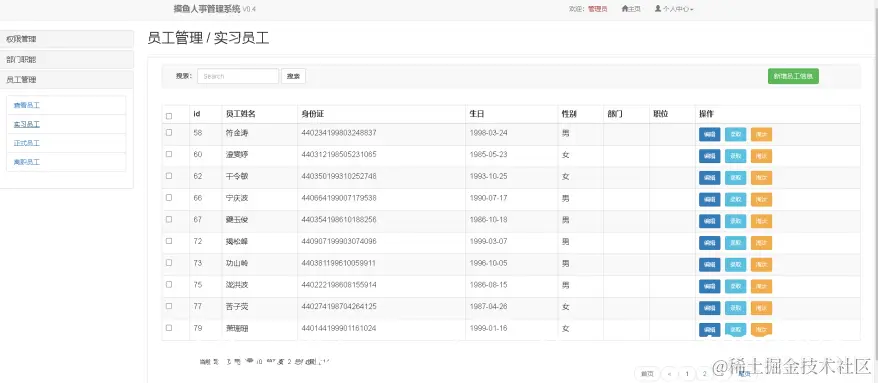Click the light-blue 录取 button for id 66
The width and height of the screenshot is (878, 383).
click(735, 199)
